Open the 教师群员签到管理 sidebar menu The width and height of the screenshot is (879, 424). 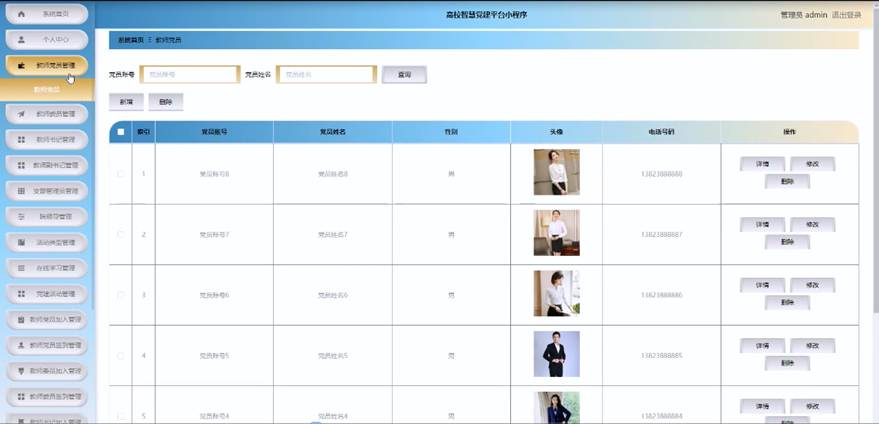click(47, 397)
